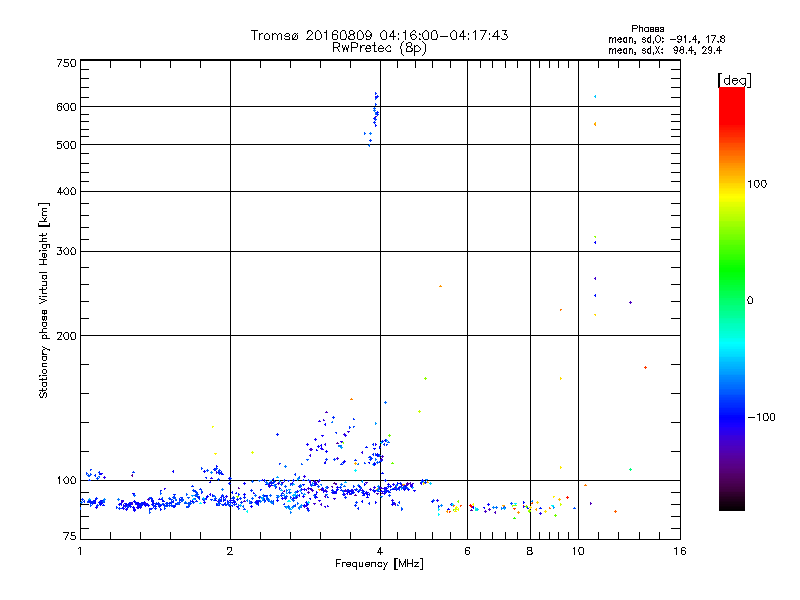
Task: Click the 'mean, sd,X: 98.4, 29.4' statistic line
Action: pos(665,50)
